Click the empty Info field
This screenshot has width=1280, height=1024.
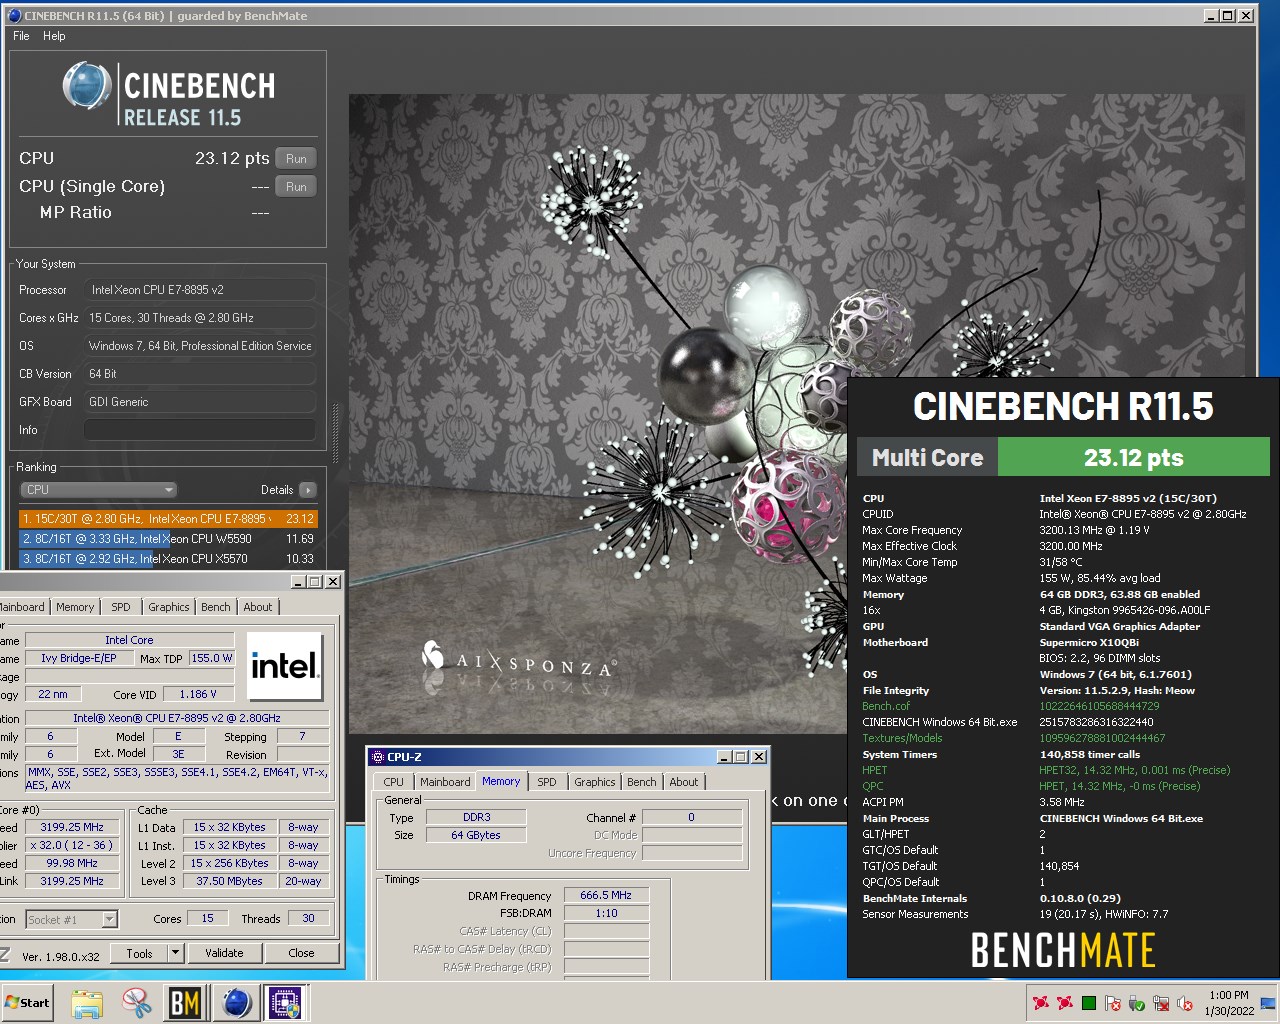pyautogui.click(x=200, y=430)
